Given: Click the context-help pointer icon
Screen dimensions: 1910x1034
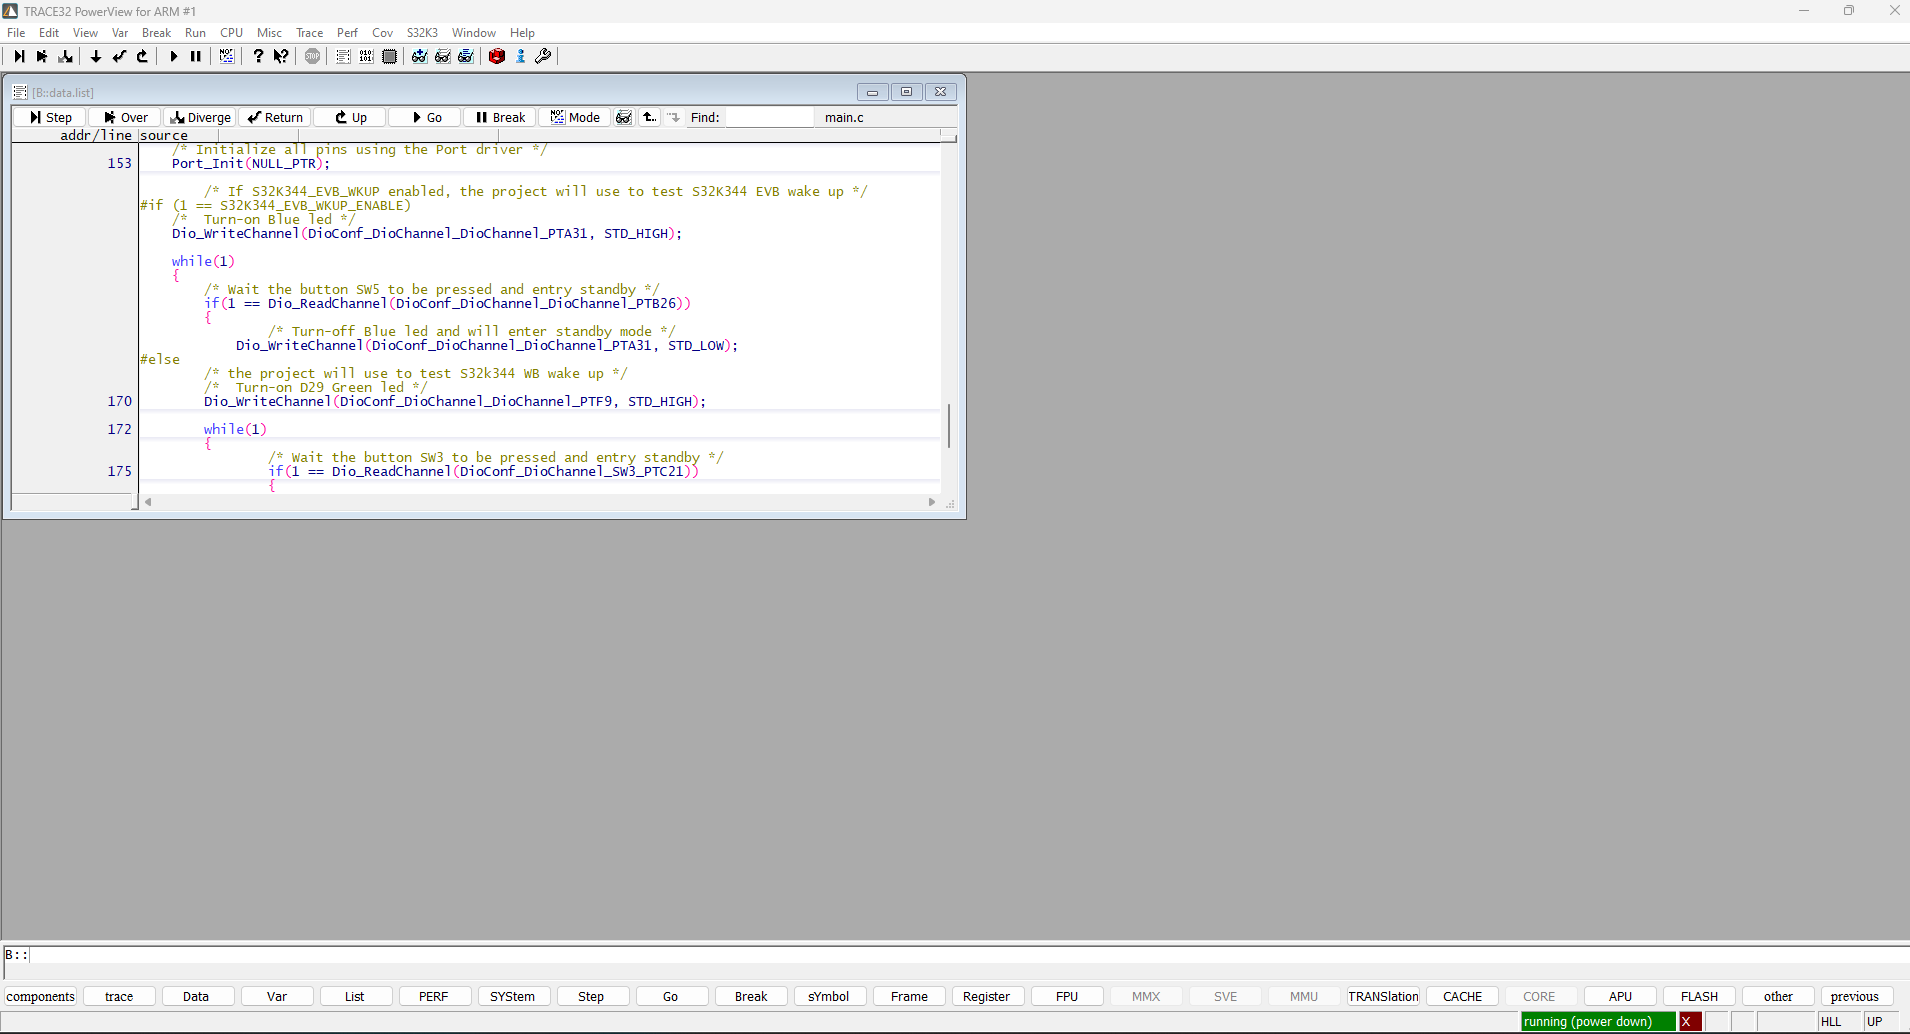Looking at the screenshot, I should coord(281,56).
